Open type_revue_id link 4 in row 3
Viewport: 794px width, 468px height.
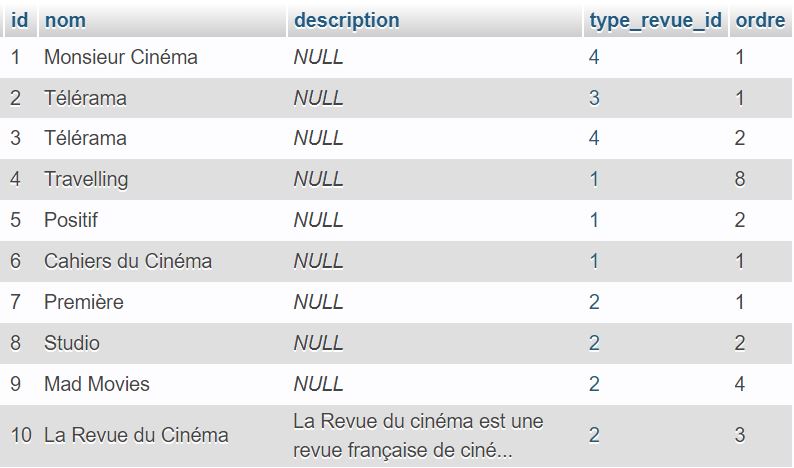click(594, 139)
